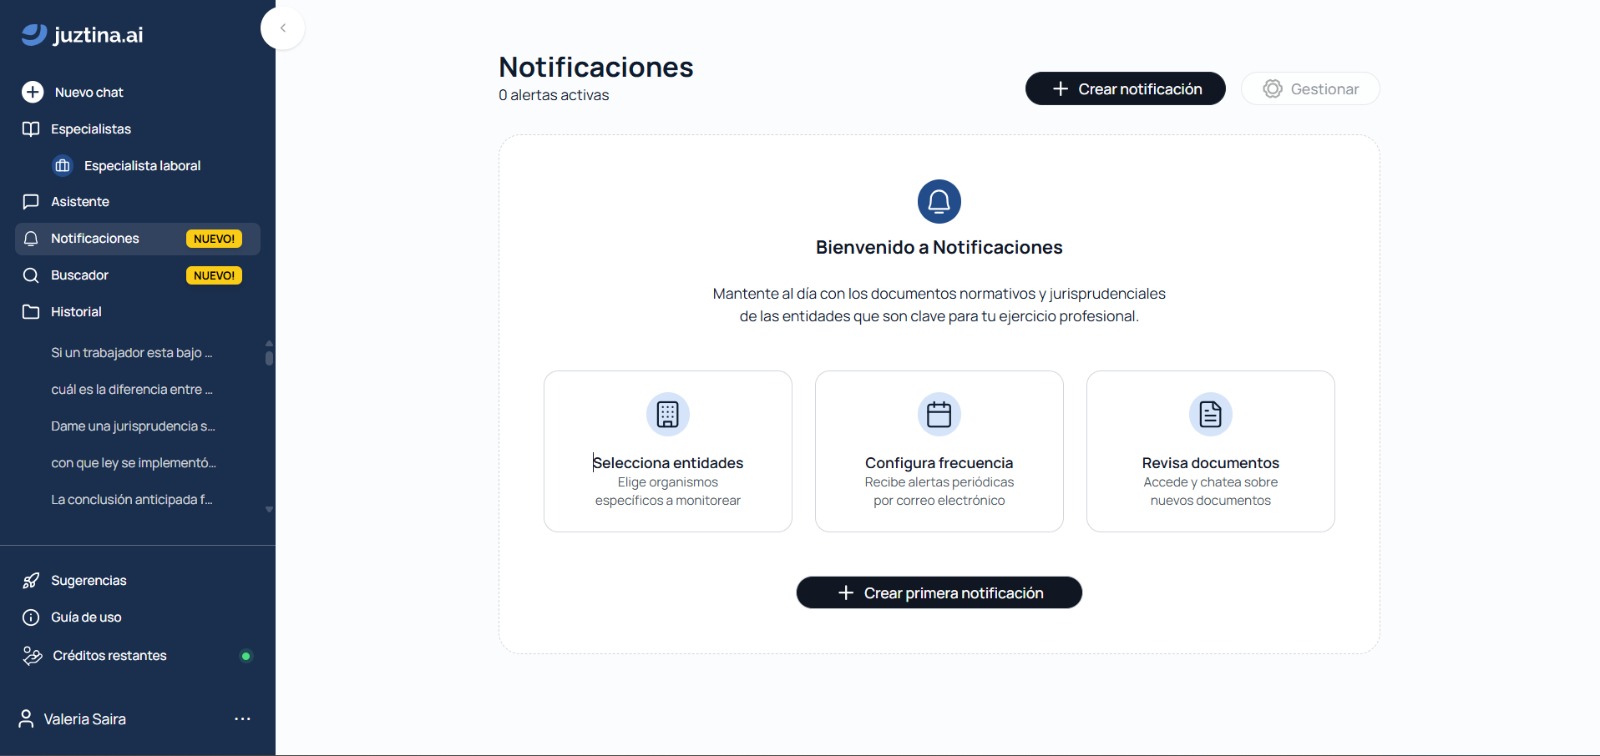Open chat 'Si un trabajador esta bajo ...'
1600x756 pixels.
[131, 353]
